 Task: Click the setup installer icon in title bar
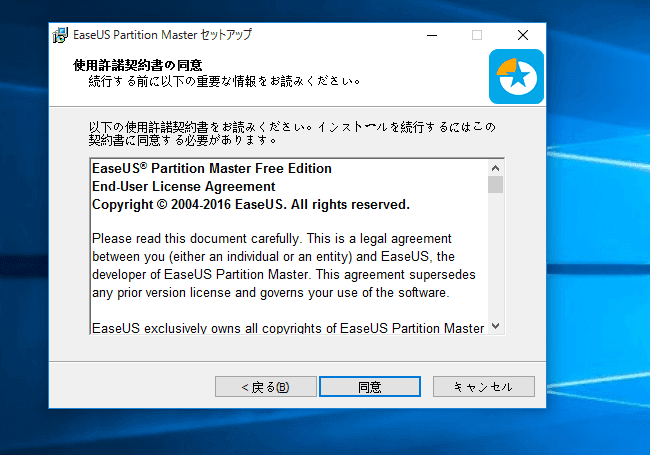pyautogui.click(x=60, y=35)
